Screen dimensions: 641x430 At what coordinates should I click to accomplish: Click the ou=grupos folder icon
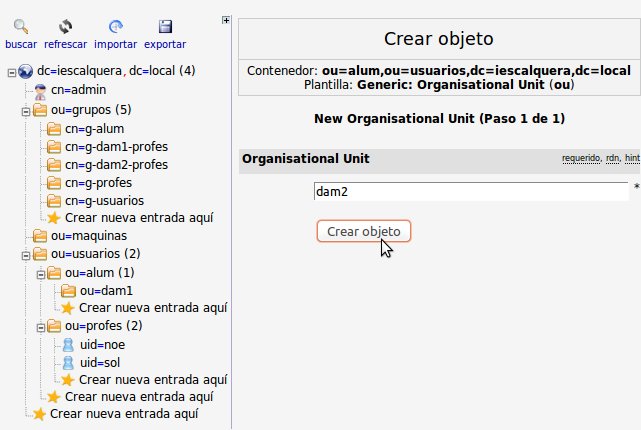pyautogui.click(x=40, y=110)
